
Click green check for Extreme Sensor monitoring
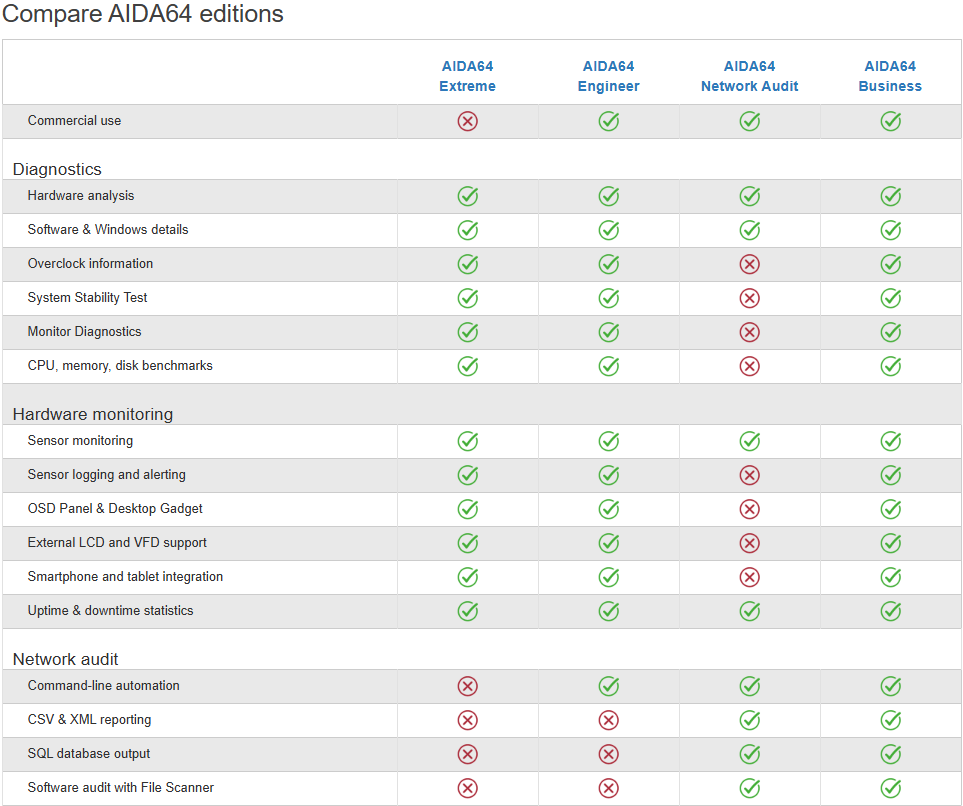[467, 441]
